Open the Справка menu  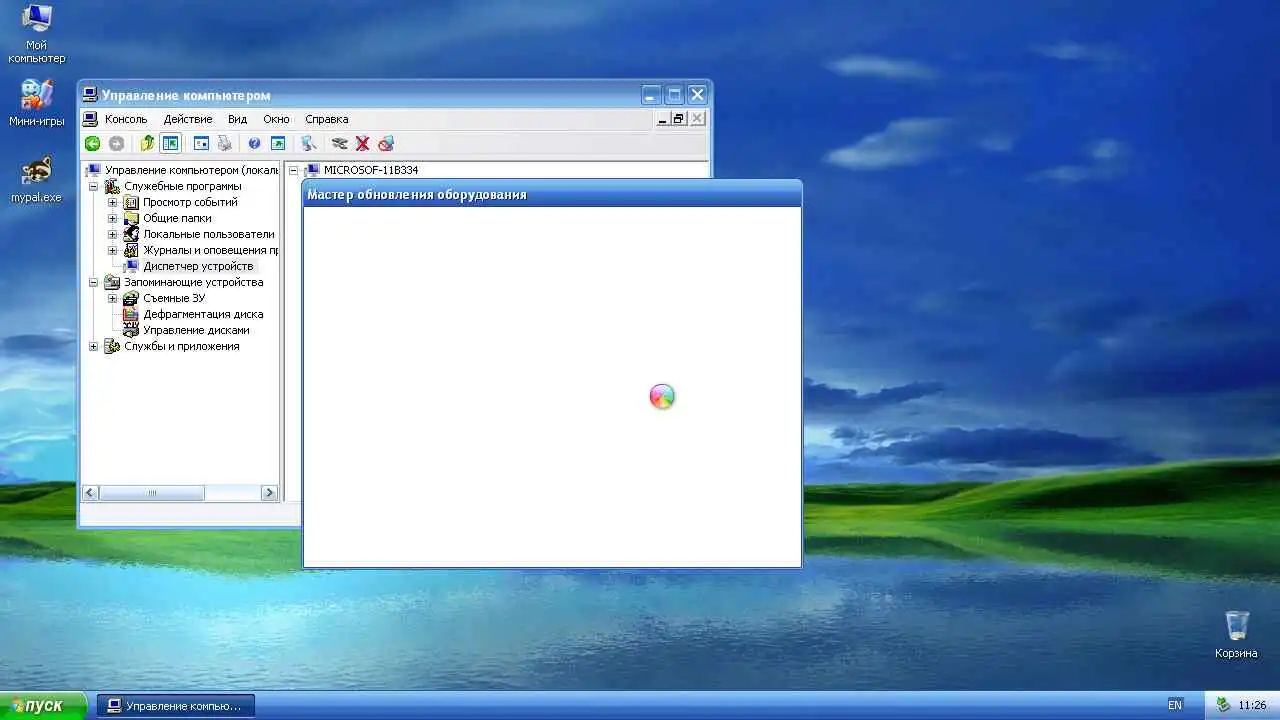[x=327, y=119]
